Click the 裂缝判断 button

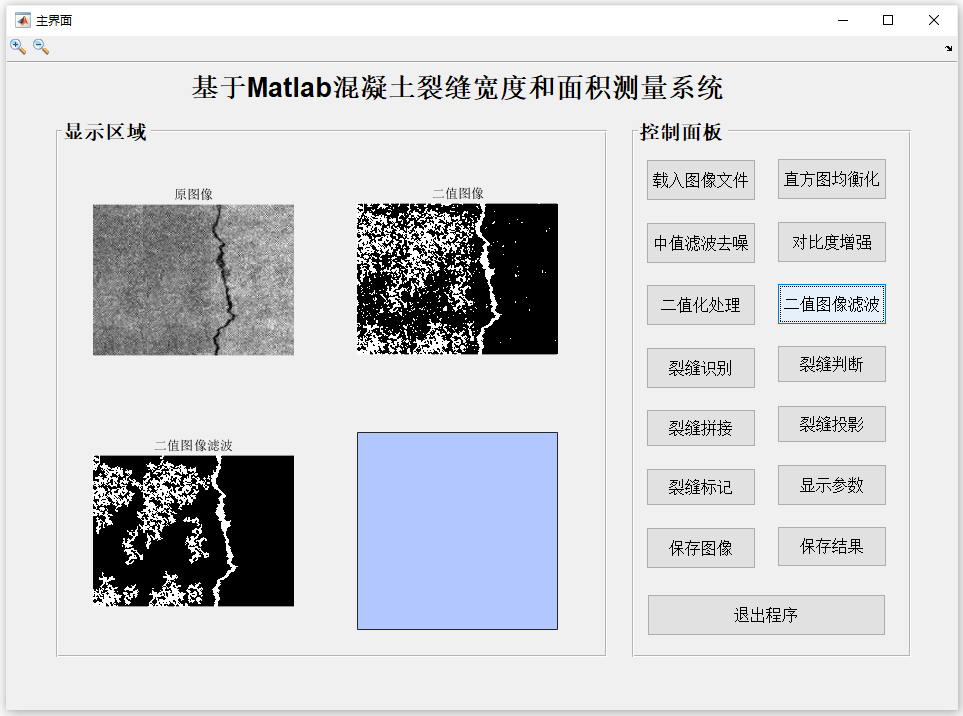(832, 364)
